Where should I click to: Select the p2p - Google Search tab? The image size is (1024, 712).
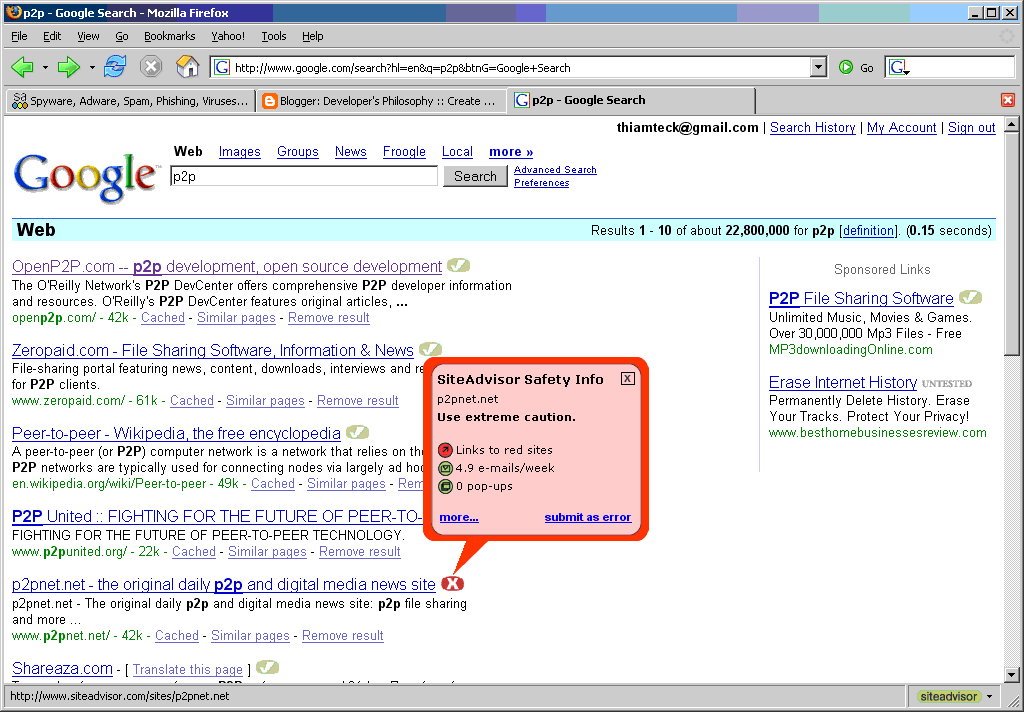(631, 100)
